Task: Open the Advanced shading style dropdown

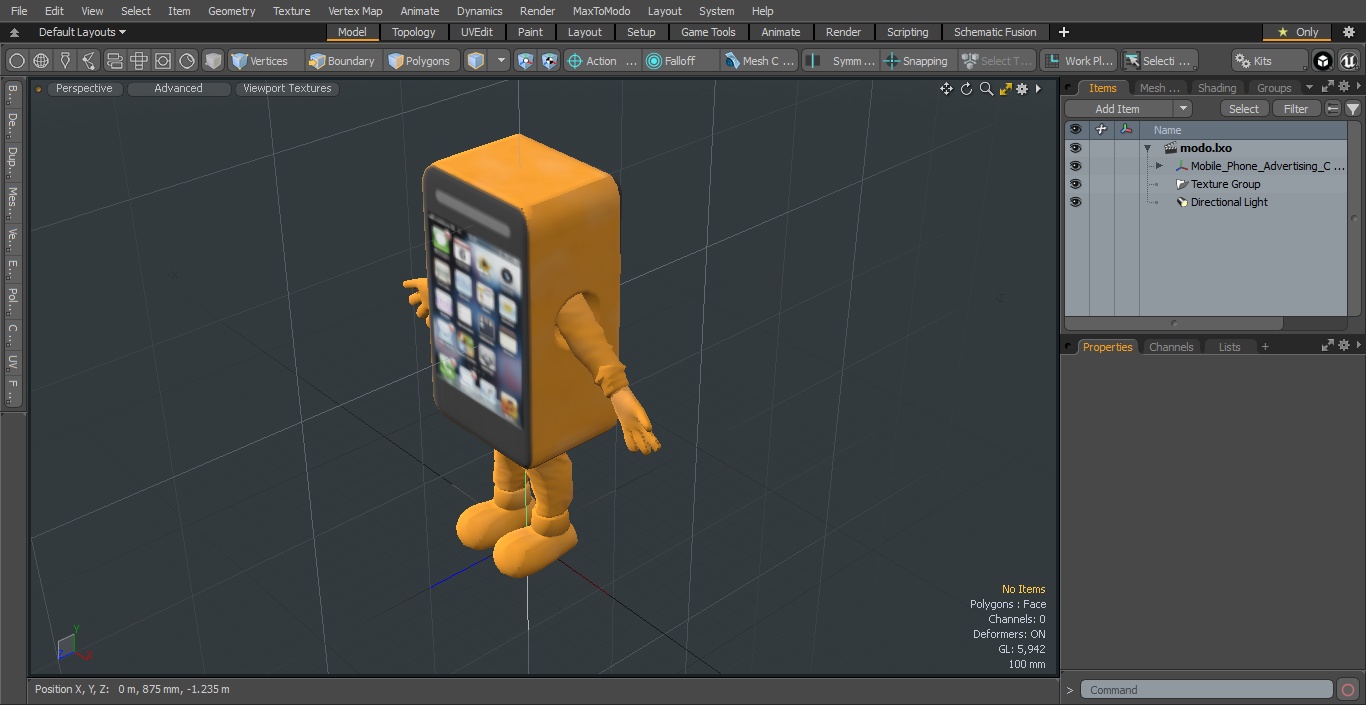Action: [x=178, y=88]
